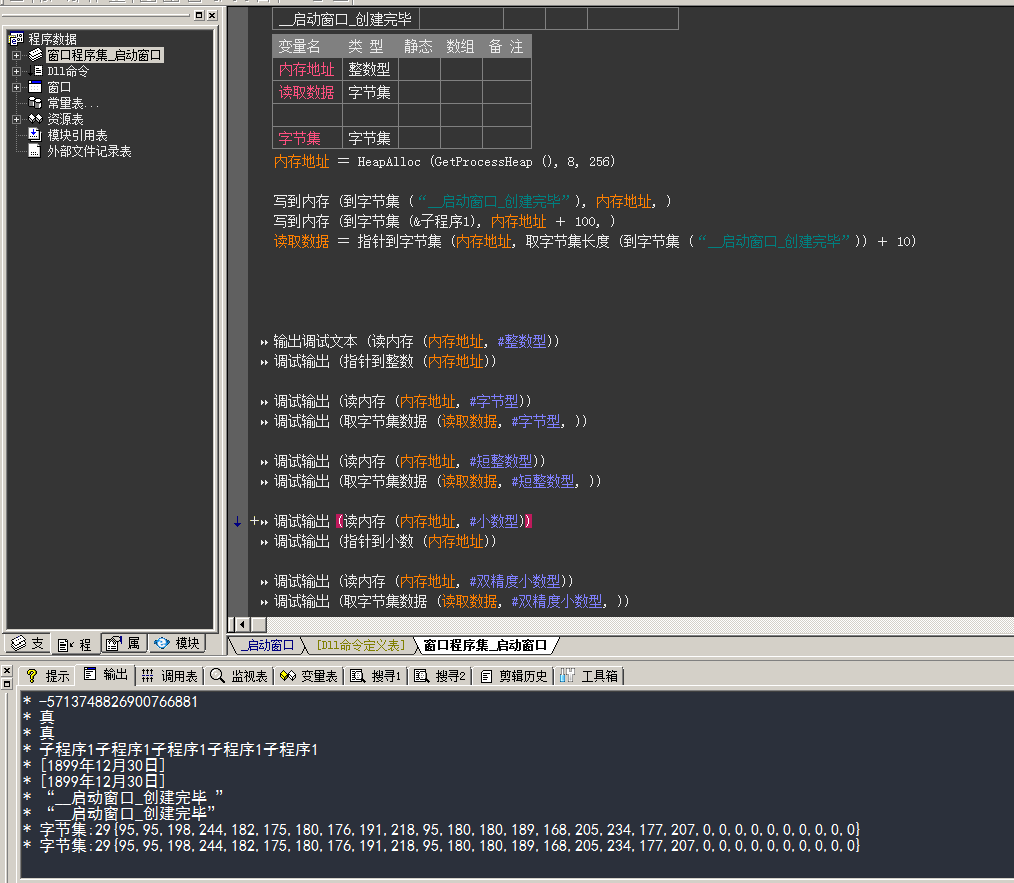Switch to _启动窗口 editor tab
Screen dimensions: 1014x883
(267, 645)
